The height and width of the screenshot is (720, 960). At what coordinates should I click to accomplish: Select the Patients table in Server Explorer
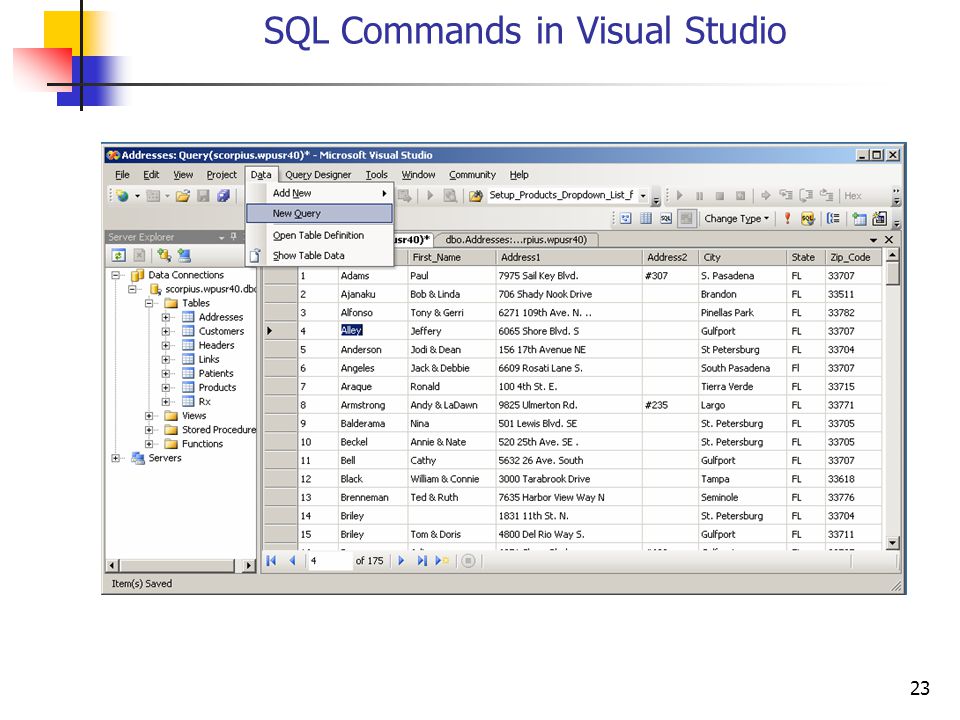[216, 373]
